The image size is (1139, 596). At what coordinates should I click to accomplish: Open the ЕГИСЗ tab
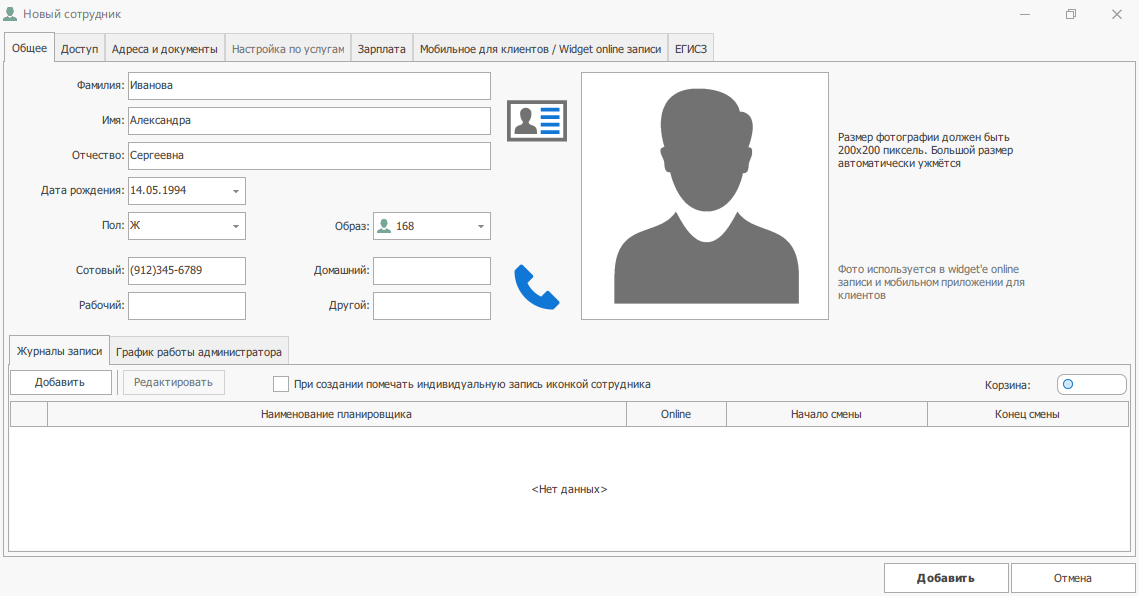[x=691, y=49]
